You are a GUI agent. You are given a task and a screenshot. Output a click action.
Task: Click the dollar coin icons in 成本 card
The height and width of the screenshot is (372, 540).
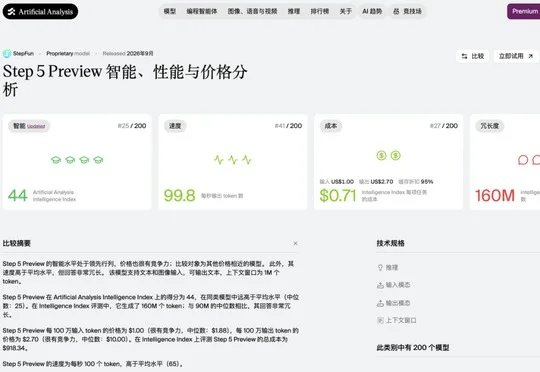388,156
